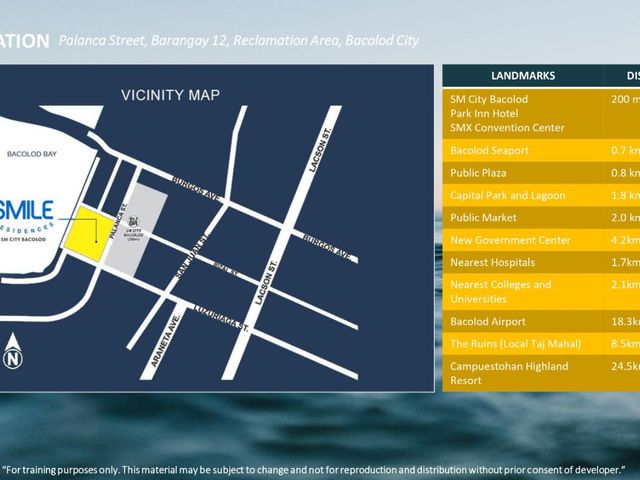Image resolution: width=640 pixels, height=480 pixels.
Task: Click the left 'BURGOS AVE.' label
Action: pos(196,189)
